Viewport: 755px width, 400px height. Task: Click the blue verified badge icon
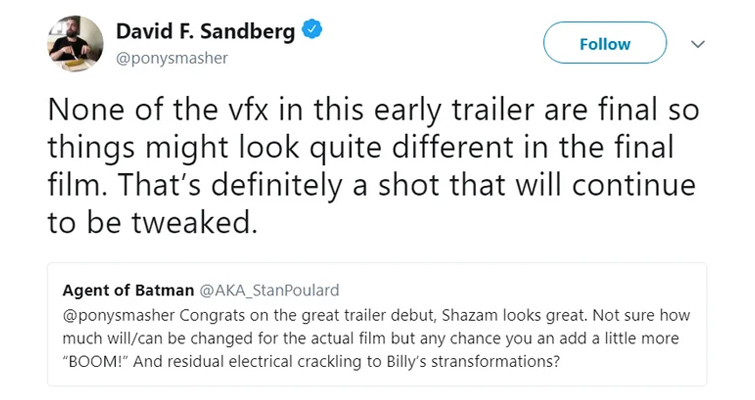pyautogui.click(x=311, y=32)
